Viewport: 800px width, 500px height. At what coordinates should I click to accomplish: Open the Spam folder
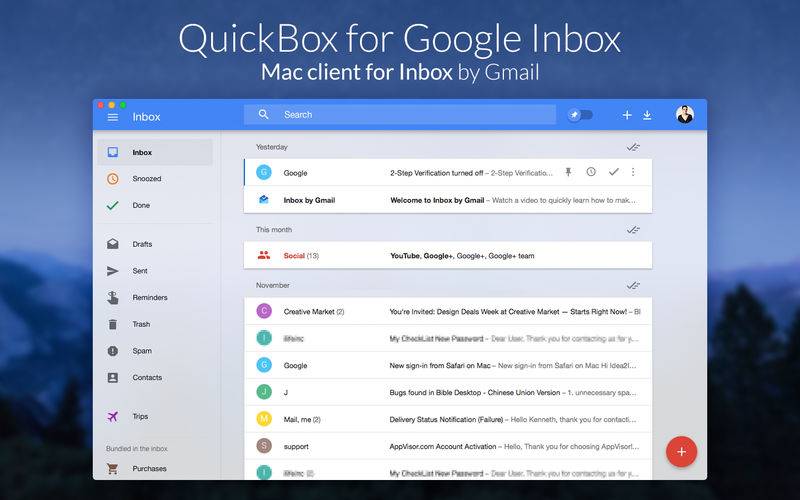point(155,351)
